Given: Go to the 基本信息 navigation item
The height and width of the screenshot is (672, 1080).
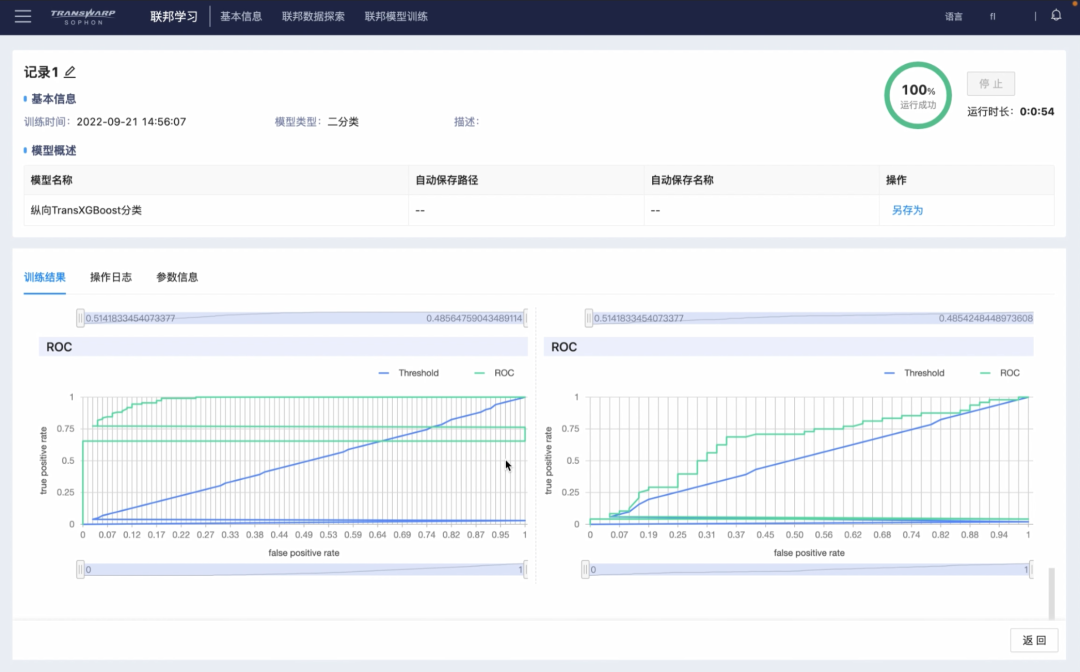Looking at the screenshot, I should point(241,17).
